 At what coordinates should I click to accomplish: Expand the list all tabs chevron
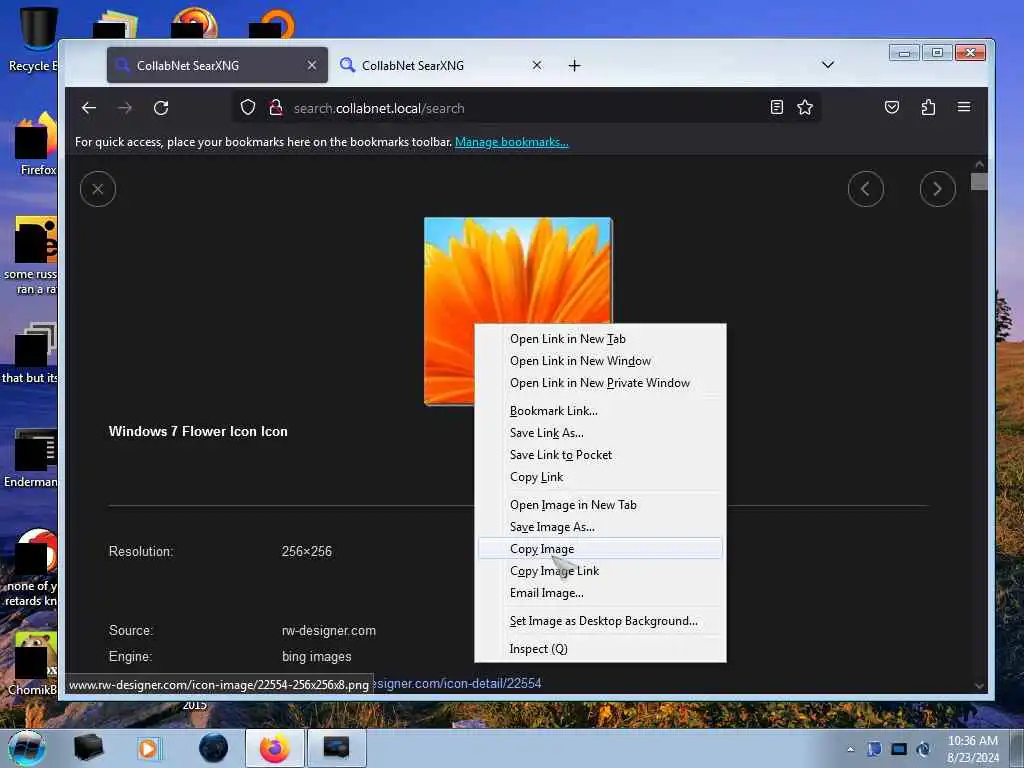click(827, 65)
